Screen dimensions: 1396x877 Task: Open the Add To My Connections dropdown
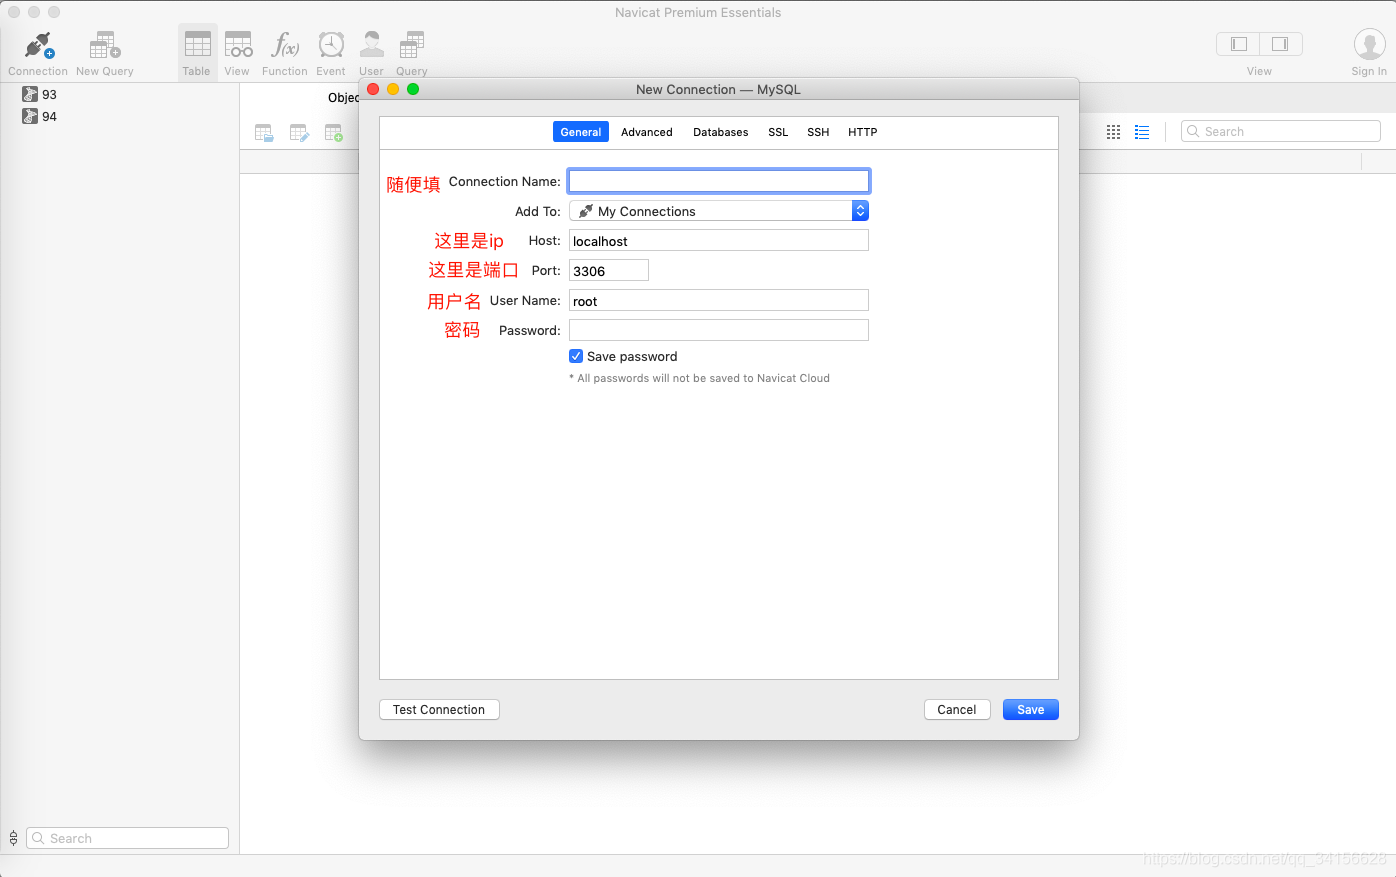(719, 211)
